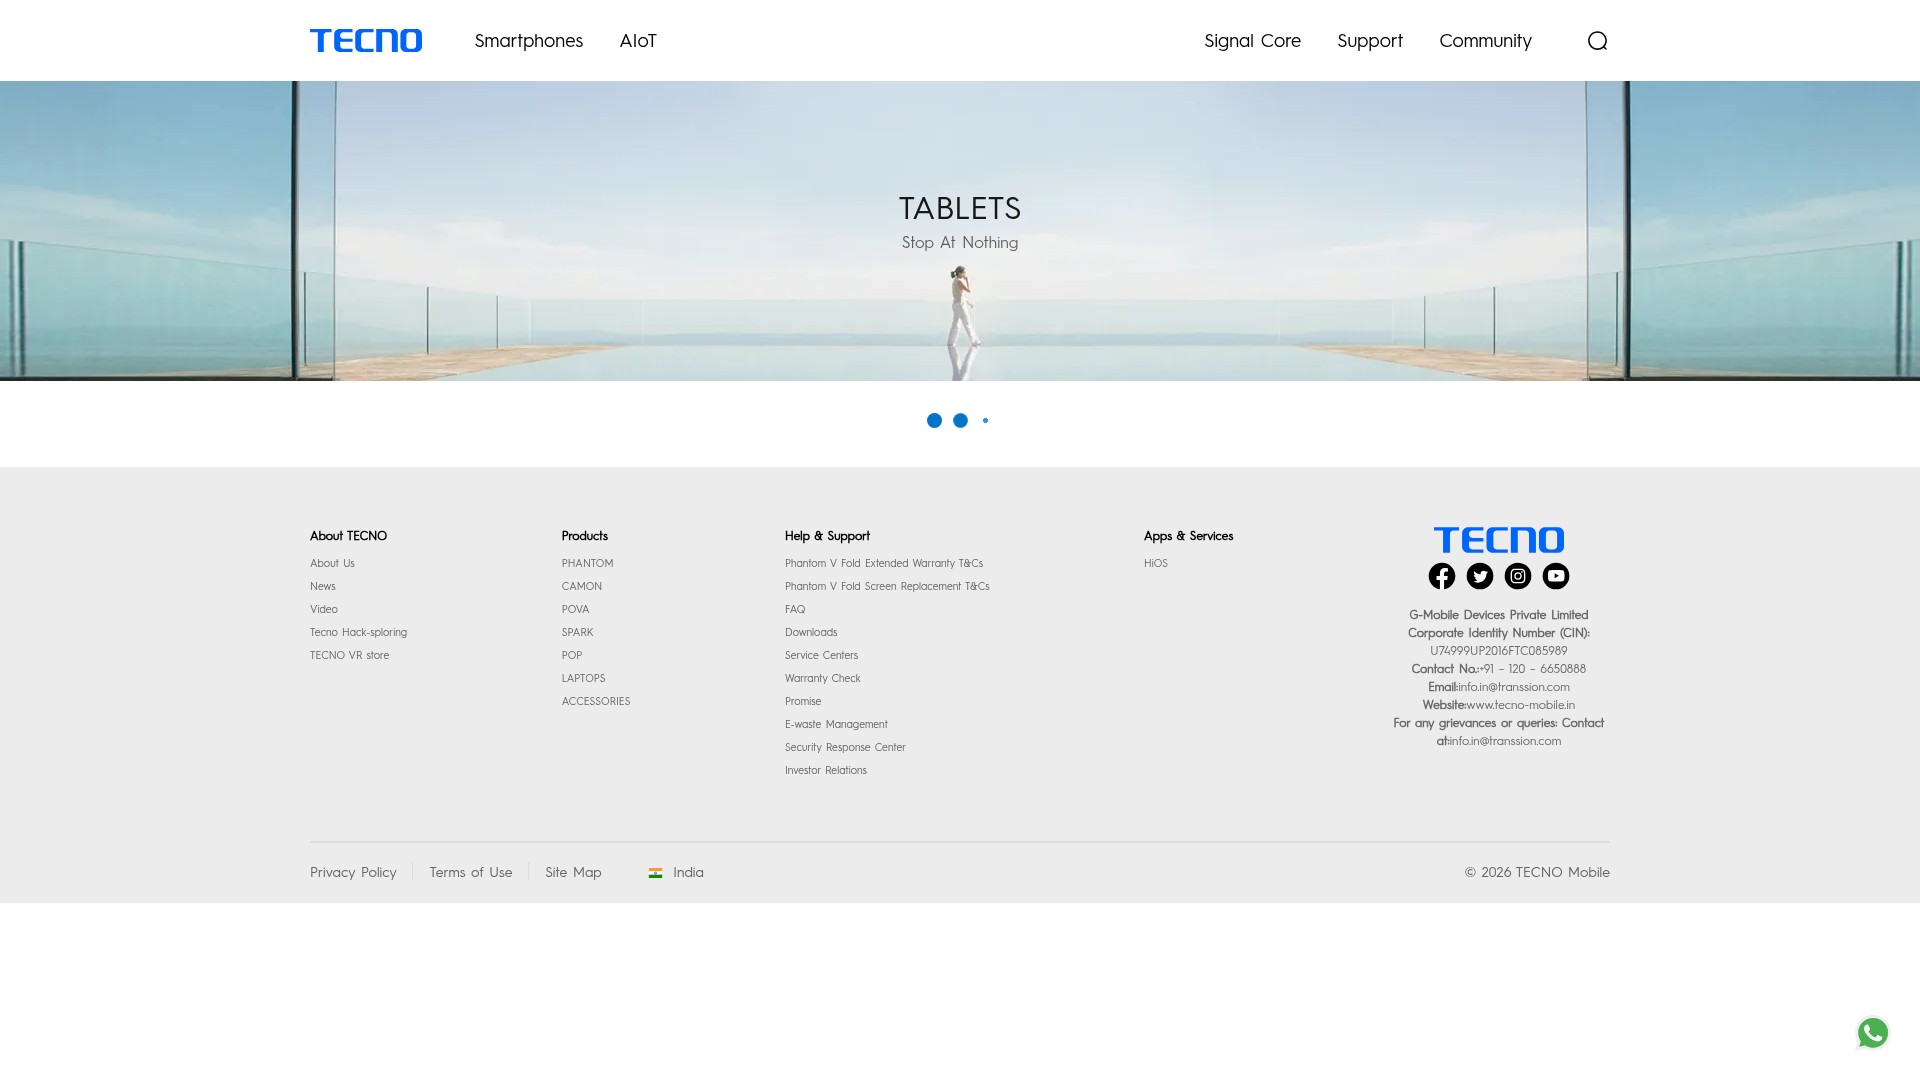Open the TECNO VR store link
The image size is (1920, 1080).
point(349,656)
